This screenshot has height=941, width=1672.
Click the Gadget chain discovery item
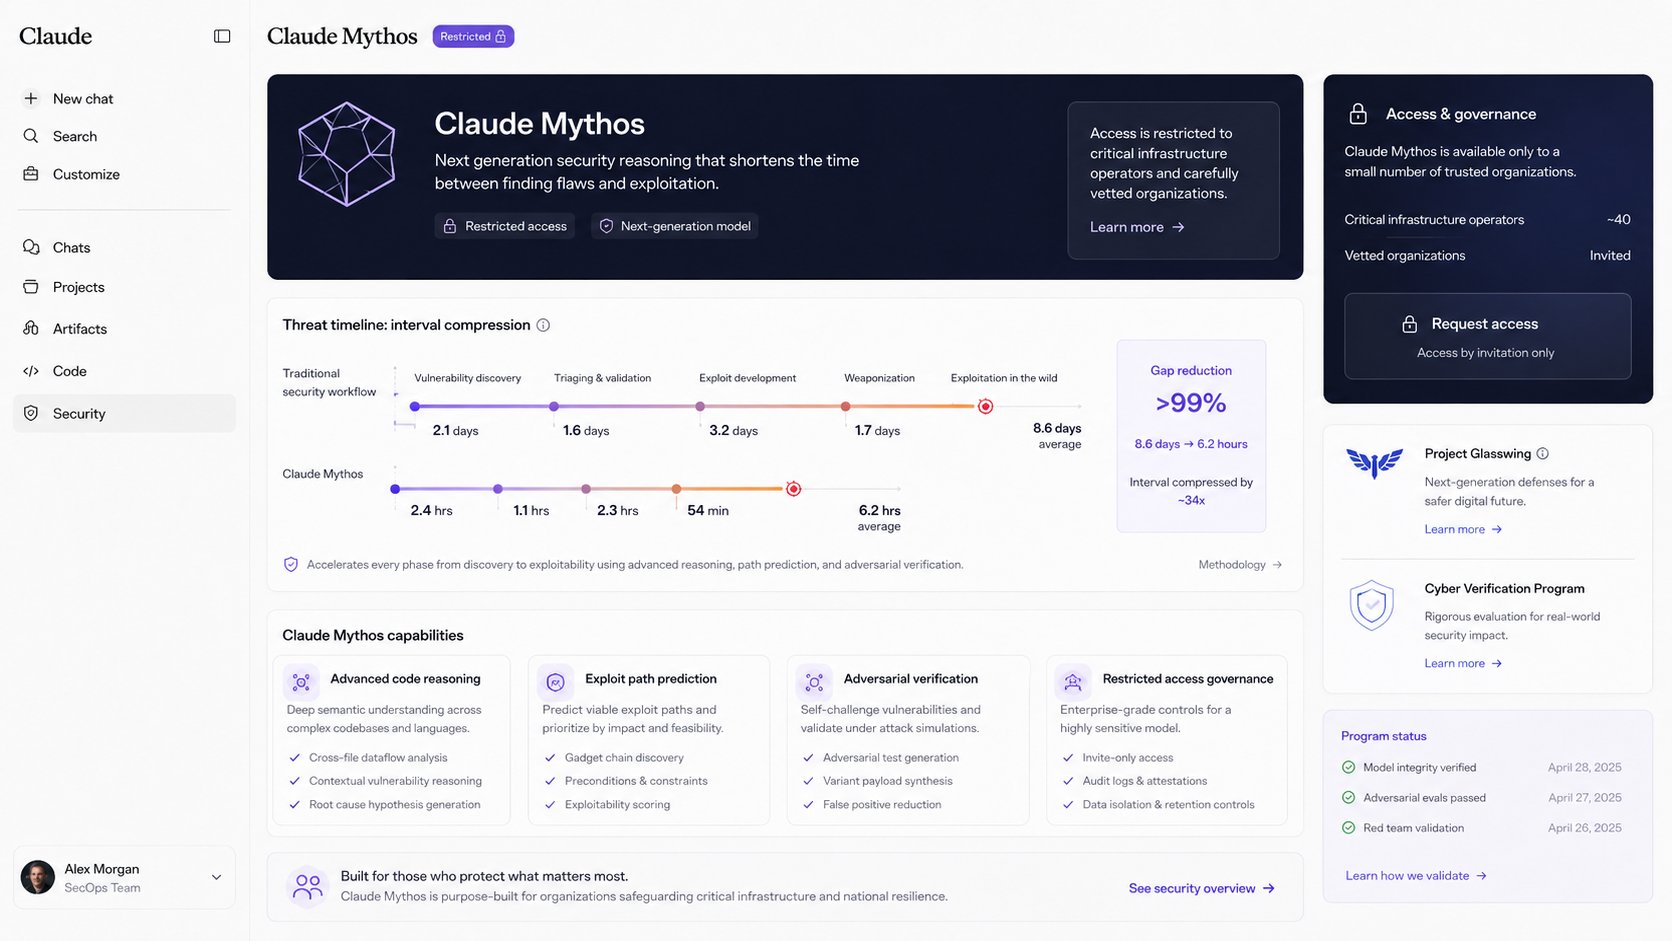[614, 758]
